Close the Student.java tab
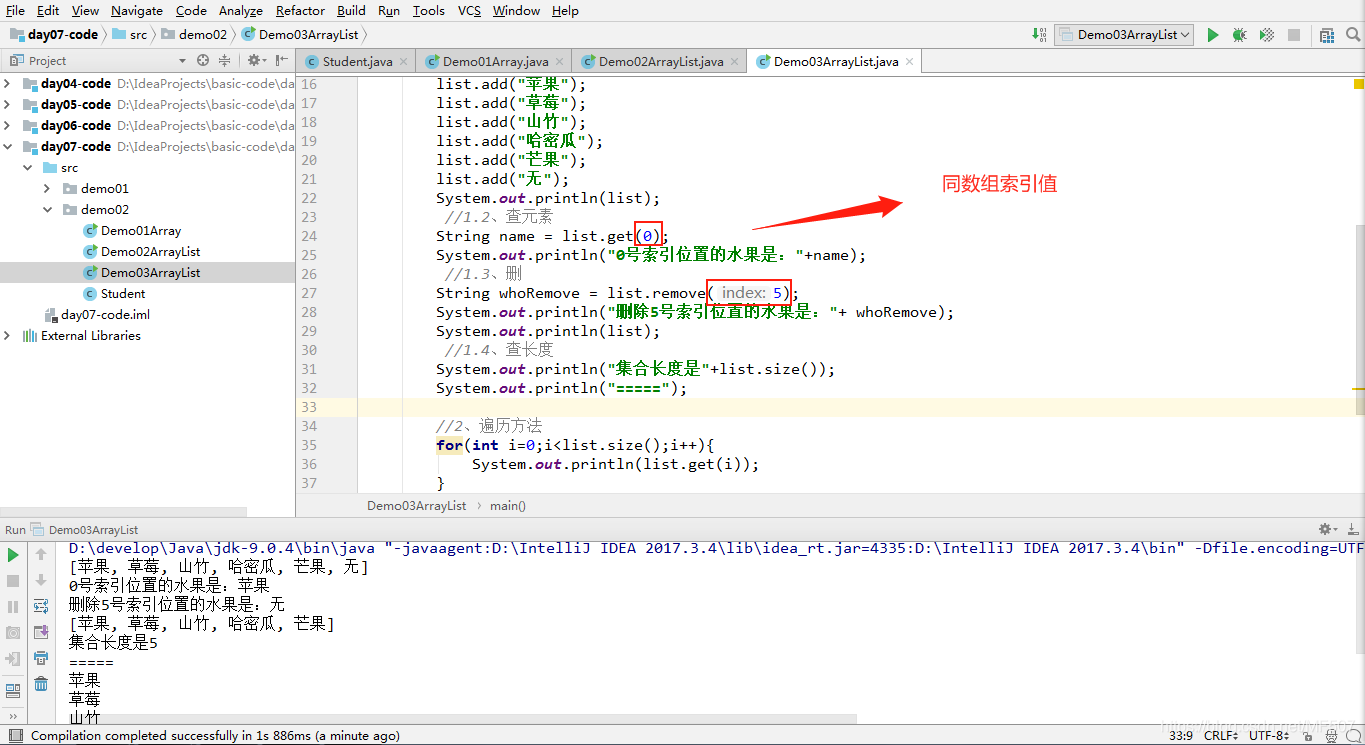 coord(404,62)
